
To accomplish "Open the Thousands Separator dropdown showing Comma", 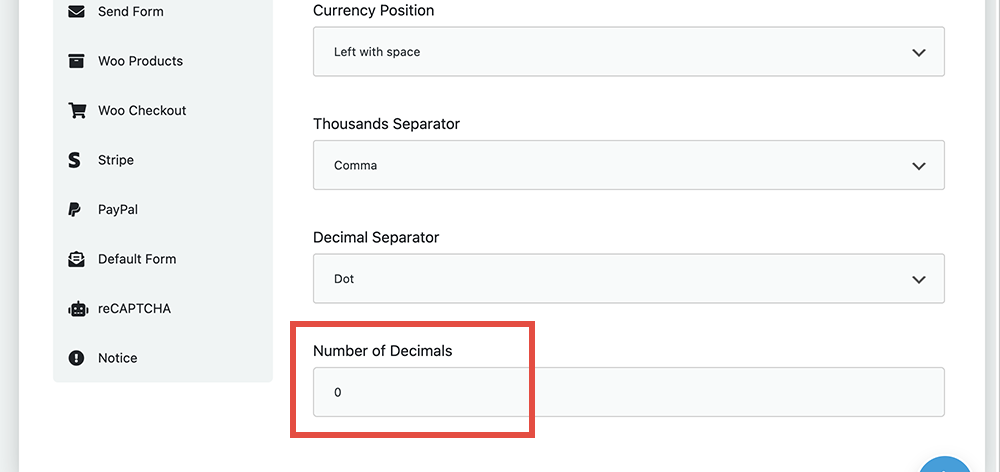I will point(628,165).
